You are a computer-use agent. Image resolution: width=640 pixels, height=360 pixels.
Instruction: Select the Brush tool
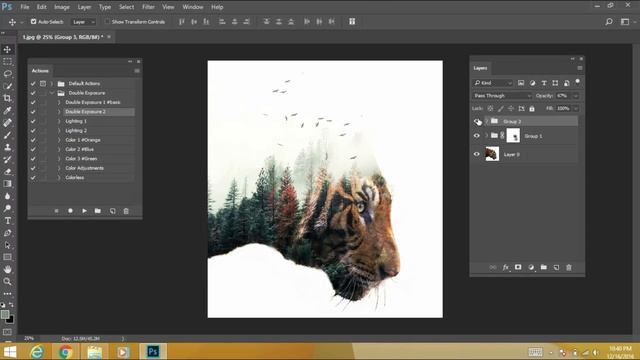7,135
